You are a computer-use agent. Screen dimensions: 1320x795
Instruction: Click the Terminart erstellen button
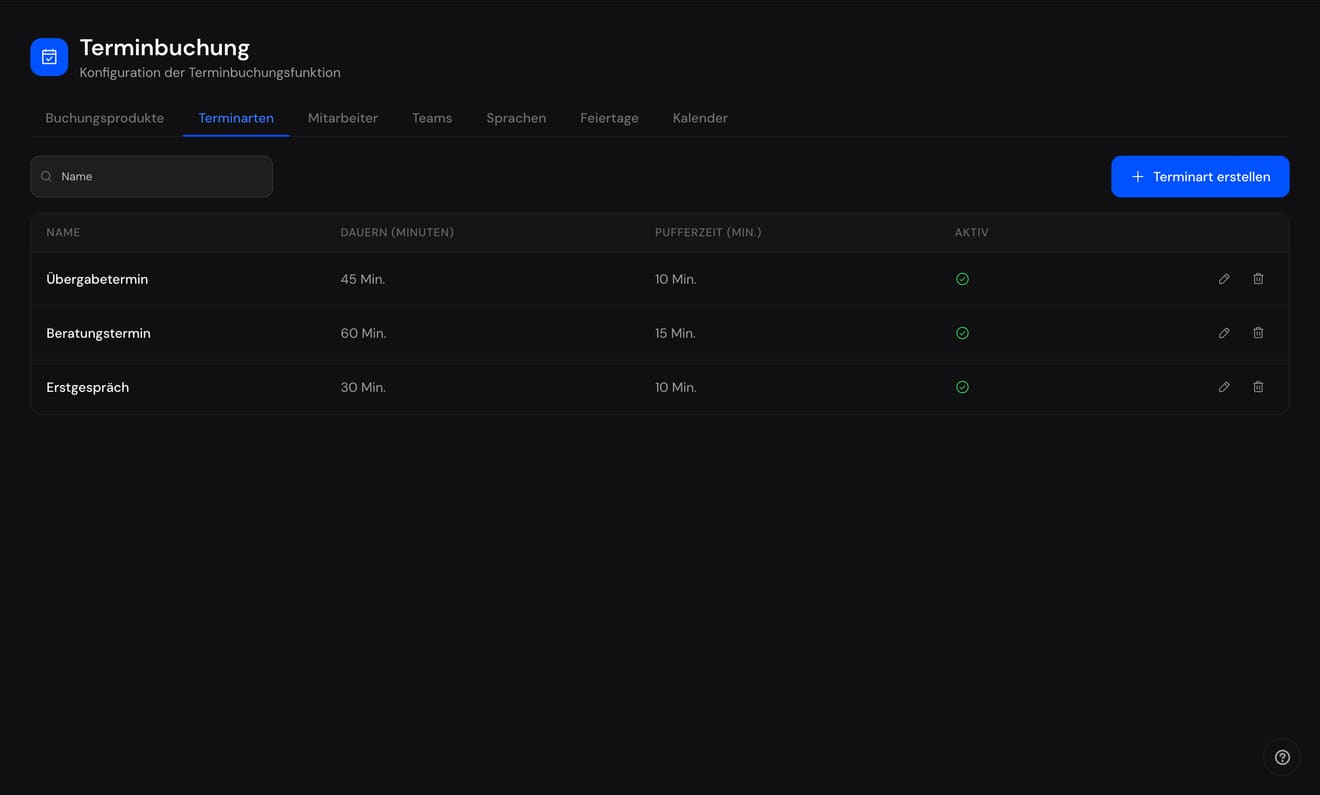[1200, 176]
